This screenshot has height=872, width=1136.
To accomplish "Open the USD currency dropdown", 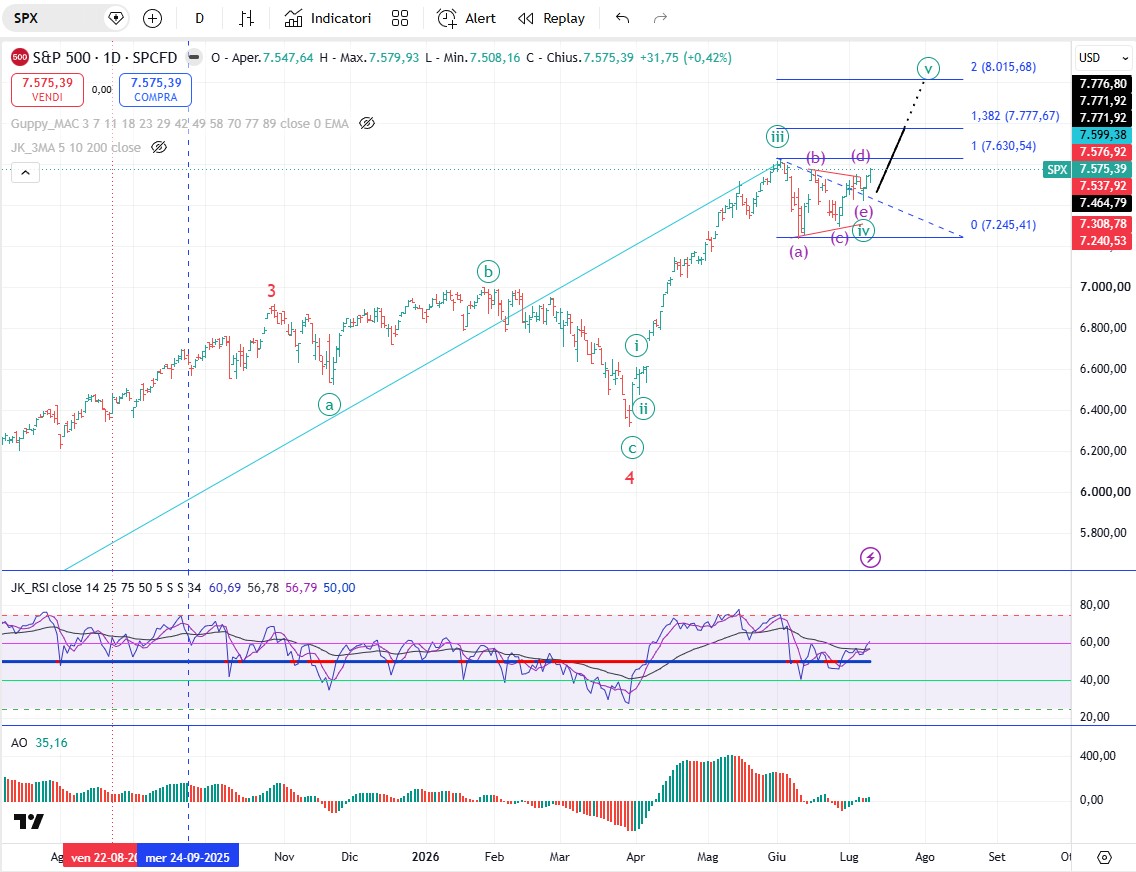I will click(x=1103, y=57).
